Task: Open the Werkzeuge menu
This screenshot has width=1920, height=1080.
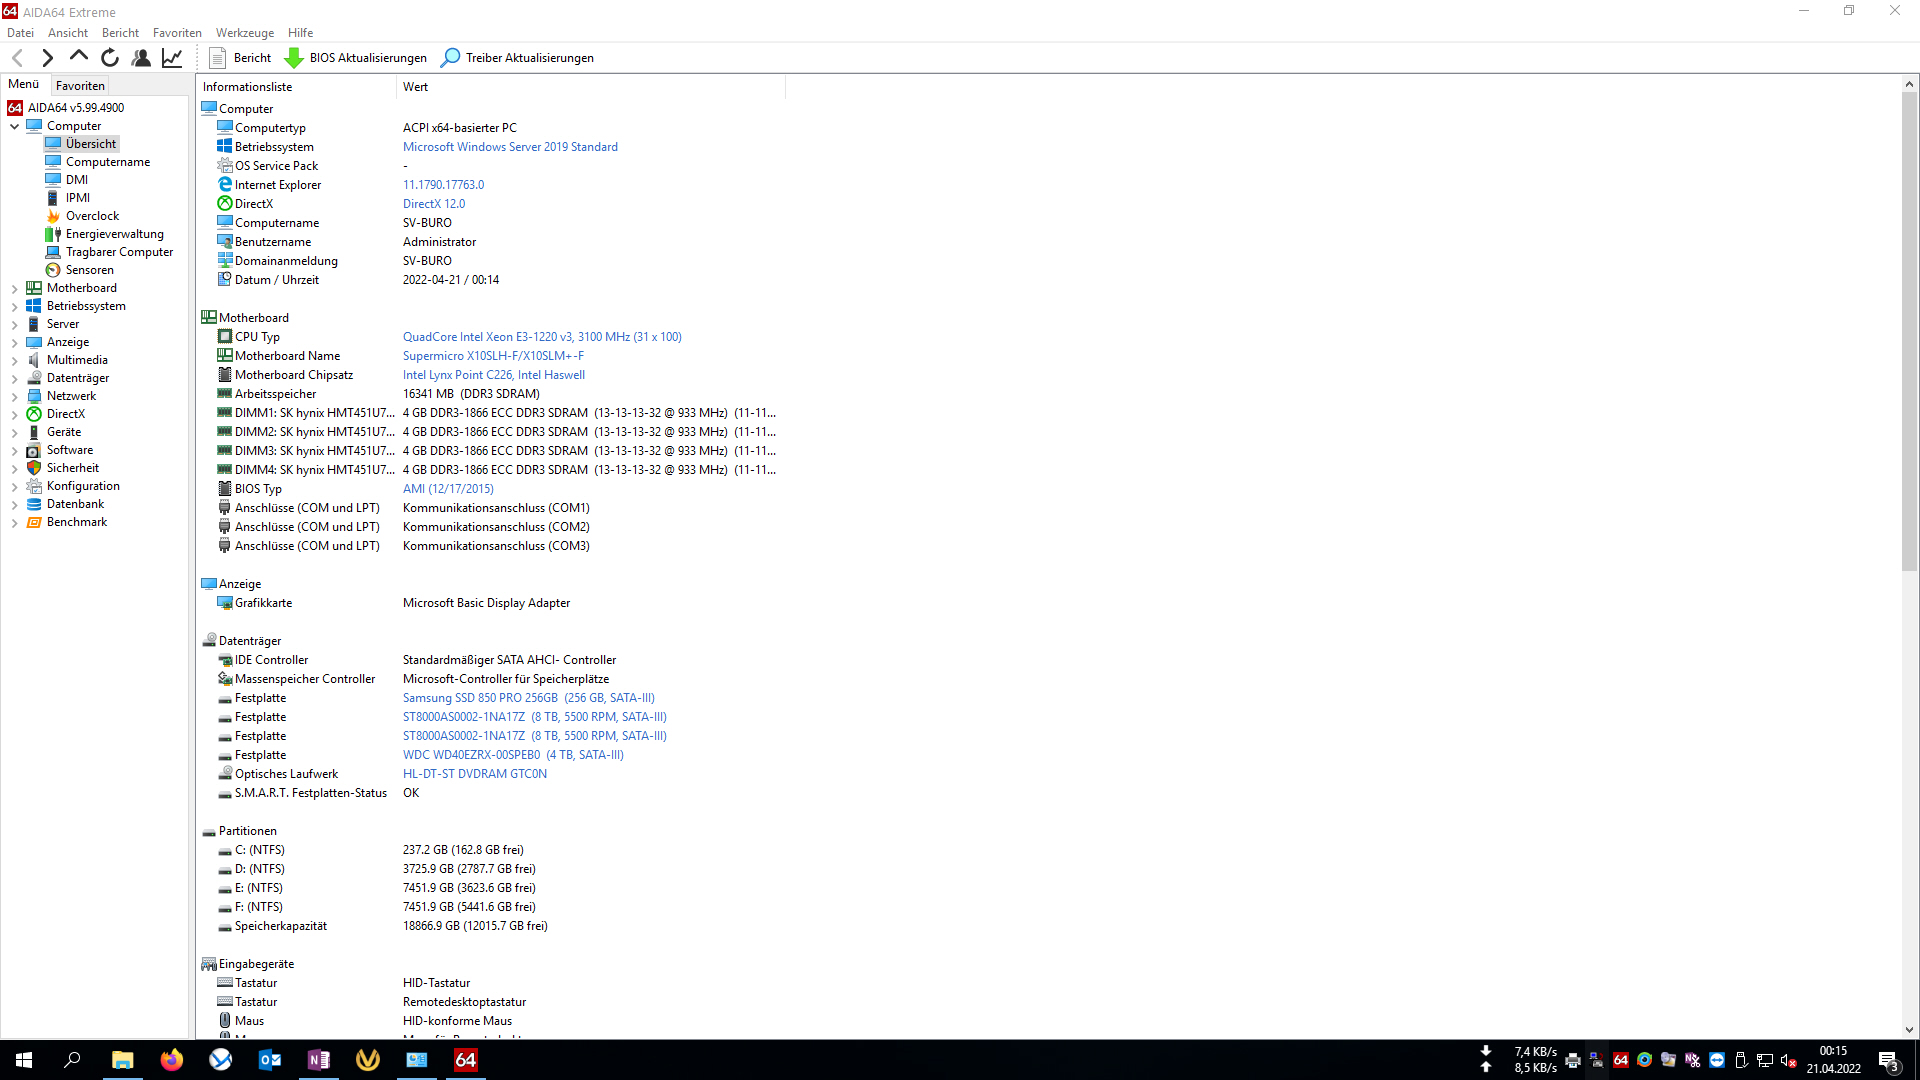Action: (x=244, y=33)
